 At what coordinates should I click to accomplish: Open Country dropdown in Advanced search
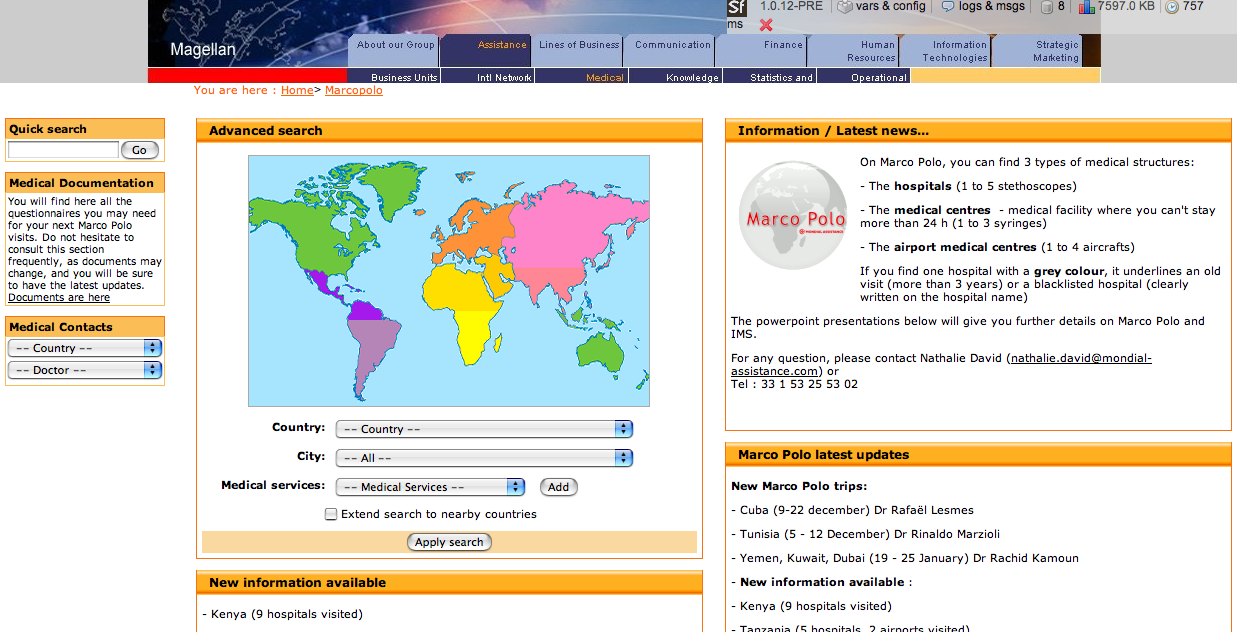tap(484, 429)
